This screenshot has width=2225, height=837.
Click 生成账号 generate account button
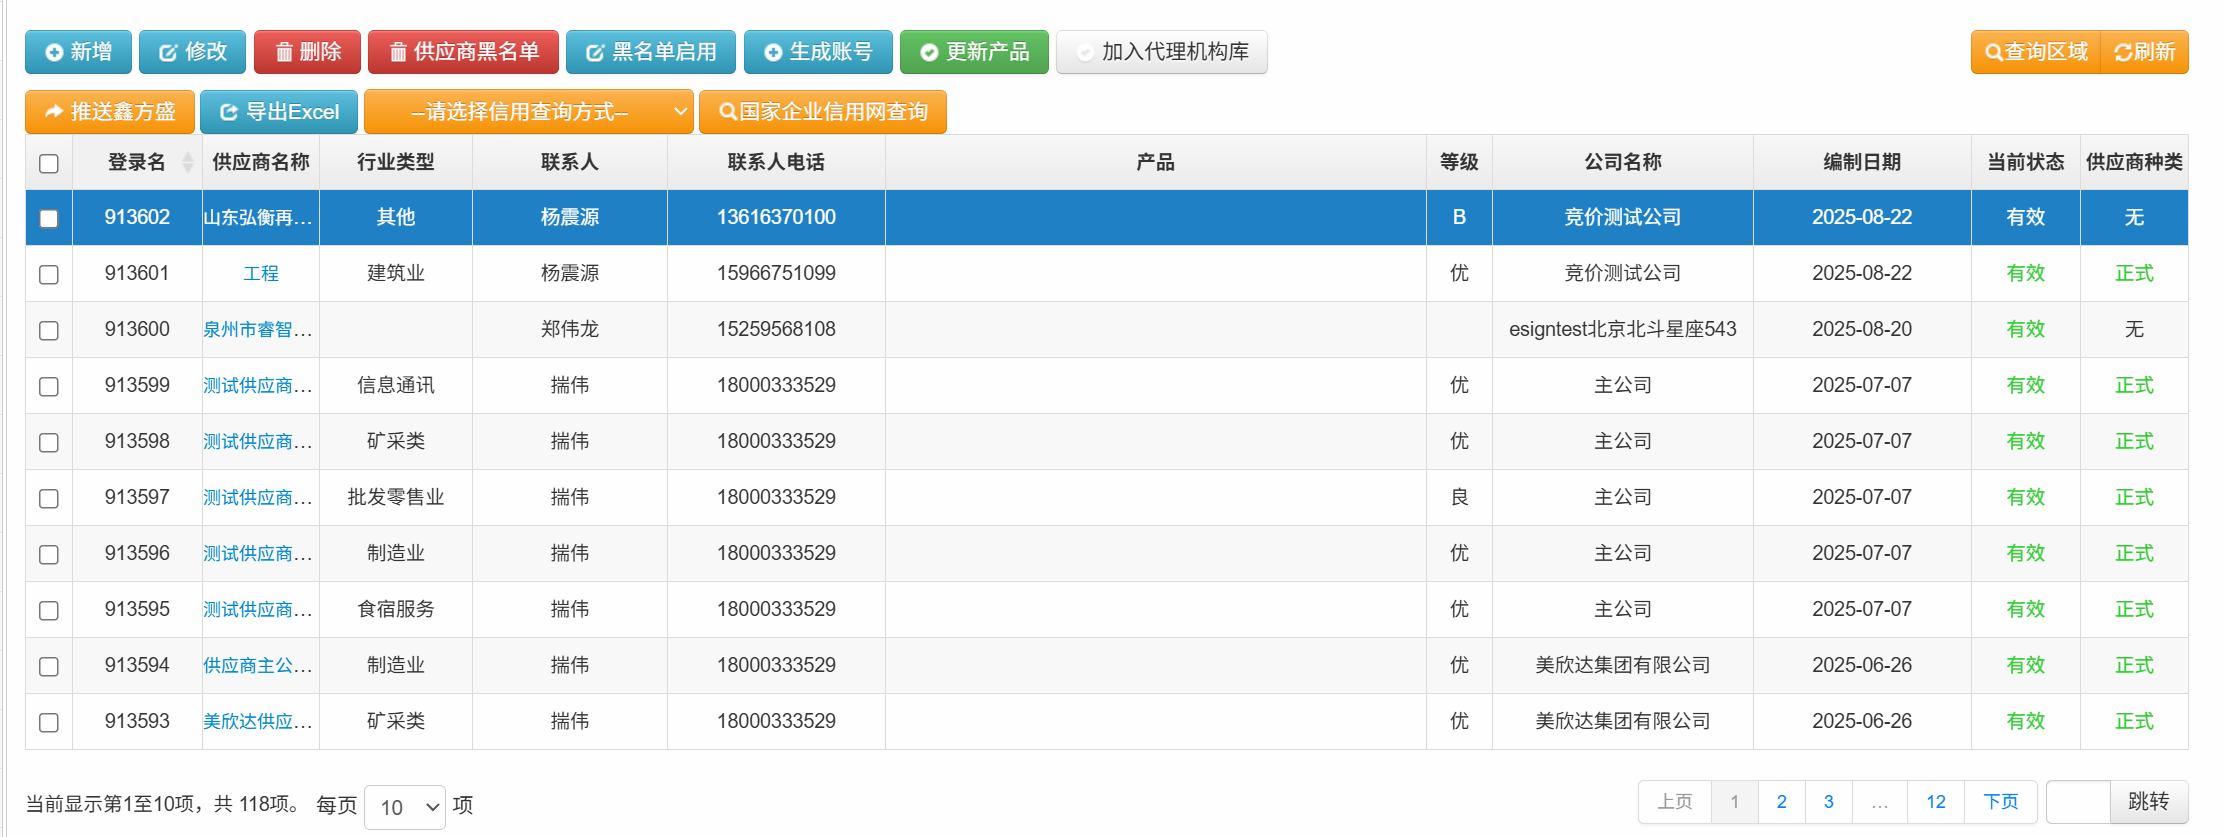point(817,52)
